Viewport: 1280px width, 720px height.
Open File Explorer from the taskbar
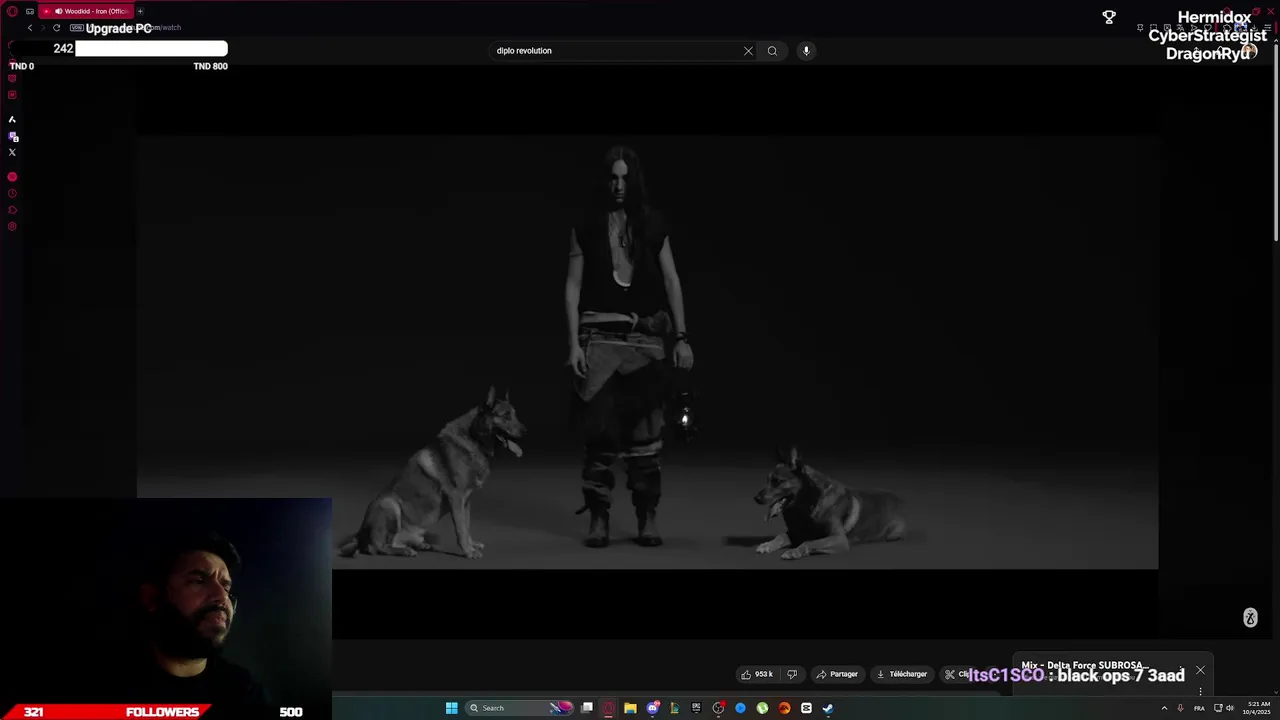coord(630,708)
